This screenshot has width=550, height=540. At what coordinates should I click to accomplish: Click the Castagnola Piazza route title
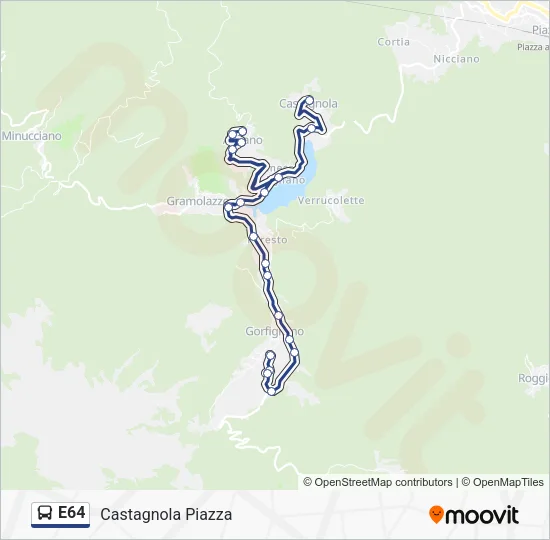(166, 515)
